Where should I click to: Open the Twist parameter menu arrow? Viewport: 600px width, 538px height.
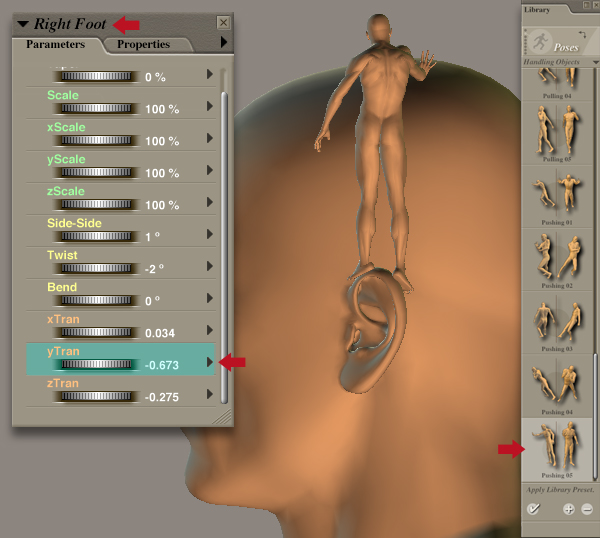click(x=210, y=266)
